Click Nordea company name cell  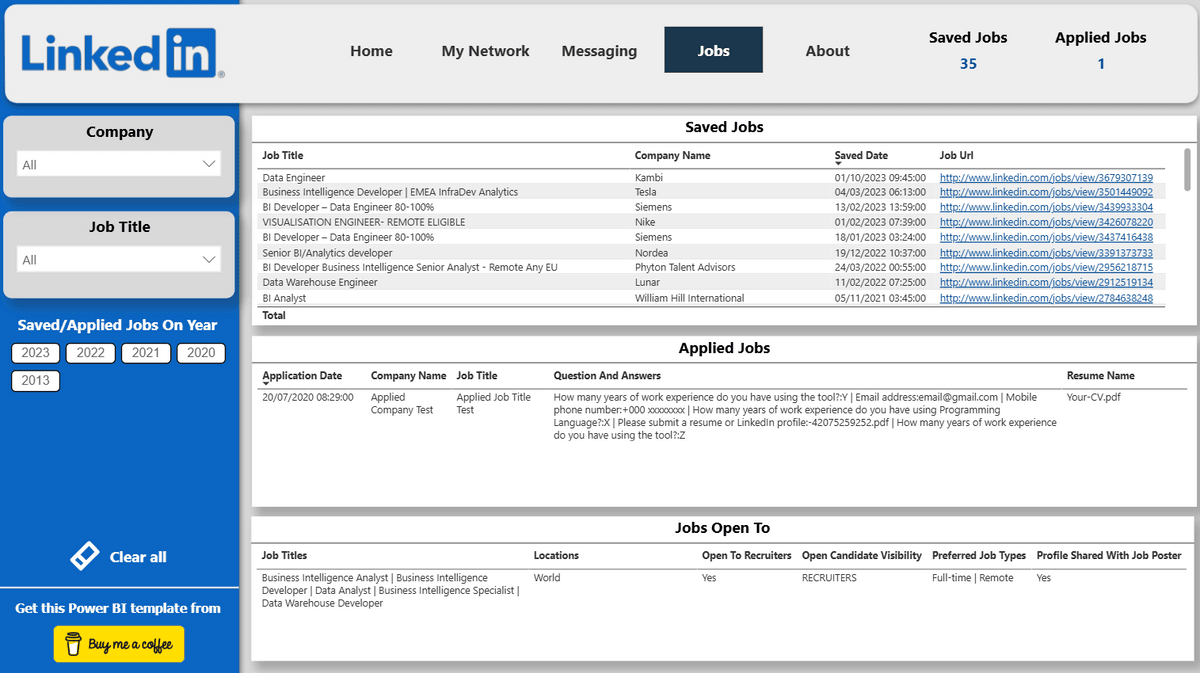click(652, 253)
